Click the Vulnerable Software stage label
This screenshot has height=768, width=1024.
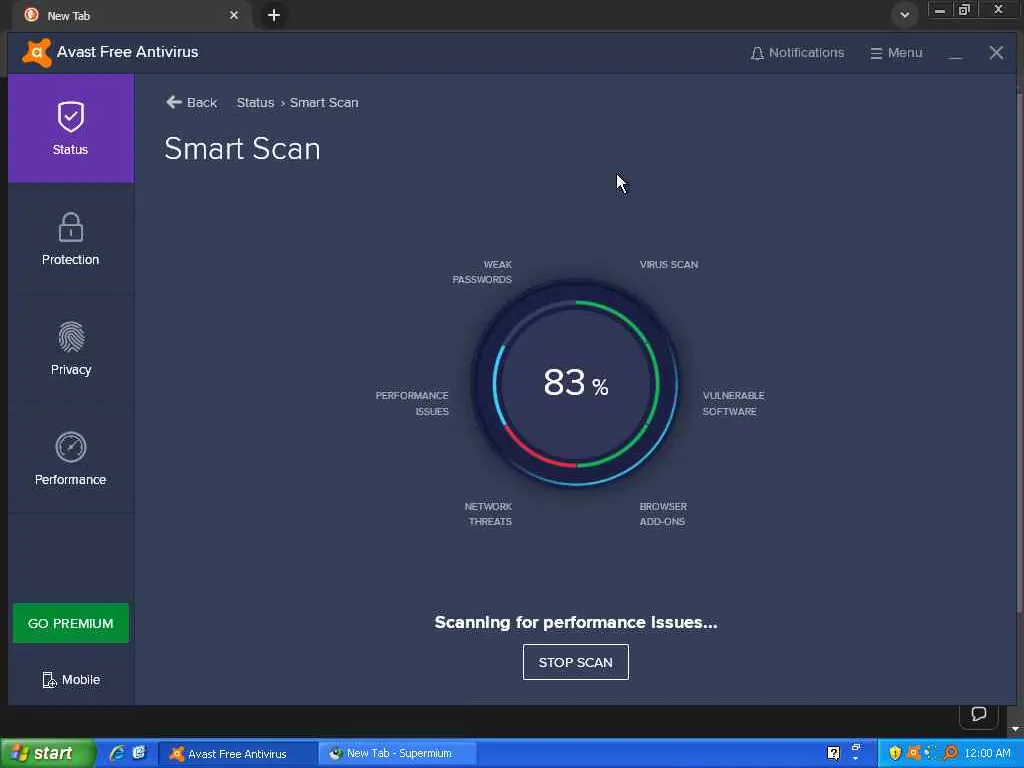pyautogui.click(x=733, y=403)
